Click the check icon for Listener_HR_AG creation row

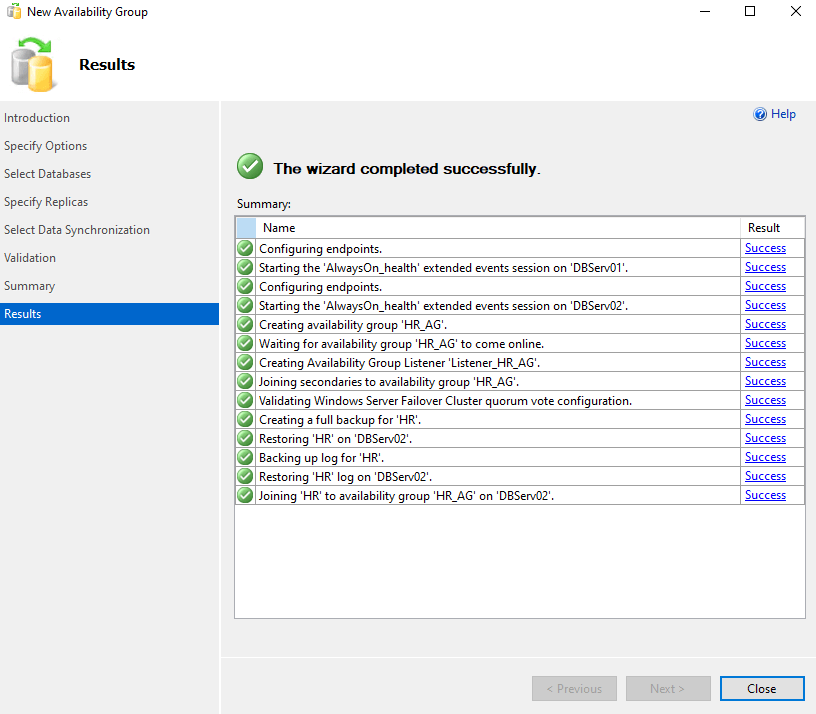click(245, 362)
